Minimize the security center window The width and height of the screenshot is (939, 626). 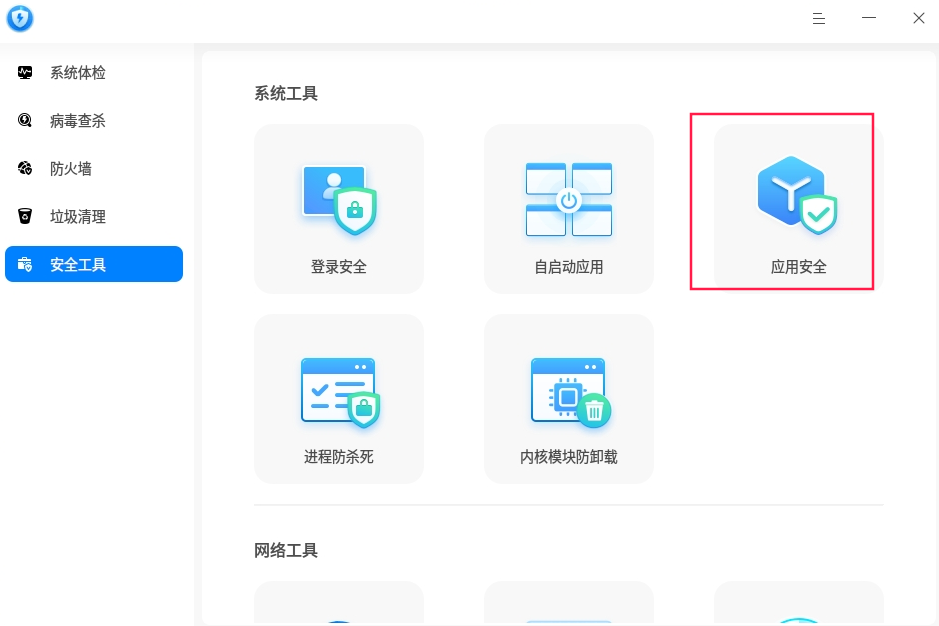pos(869,18)
